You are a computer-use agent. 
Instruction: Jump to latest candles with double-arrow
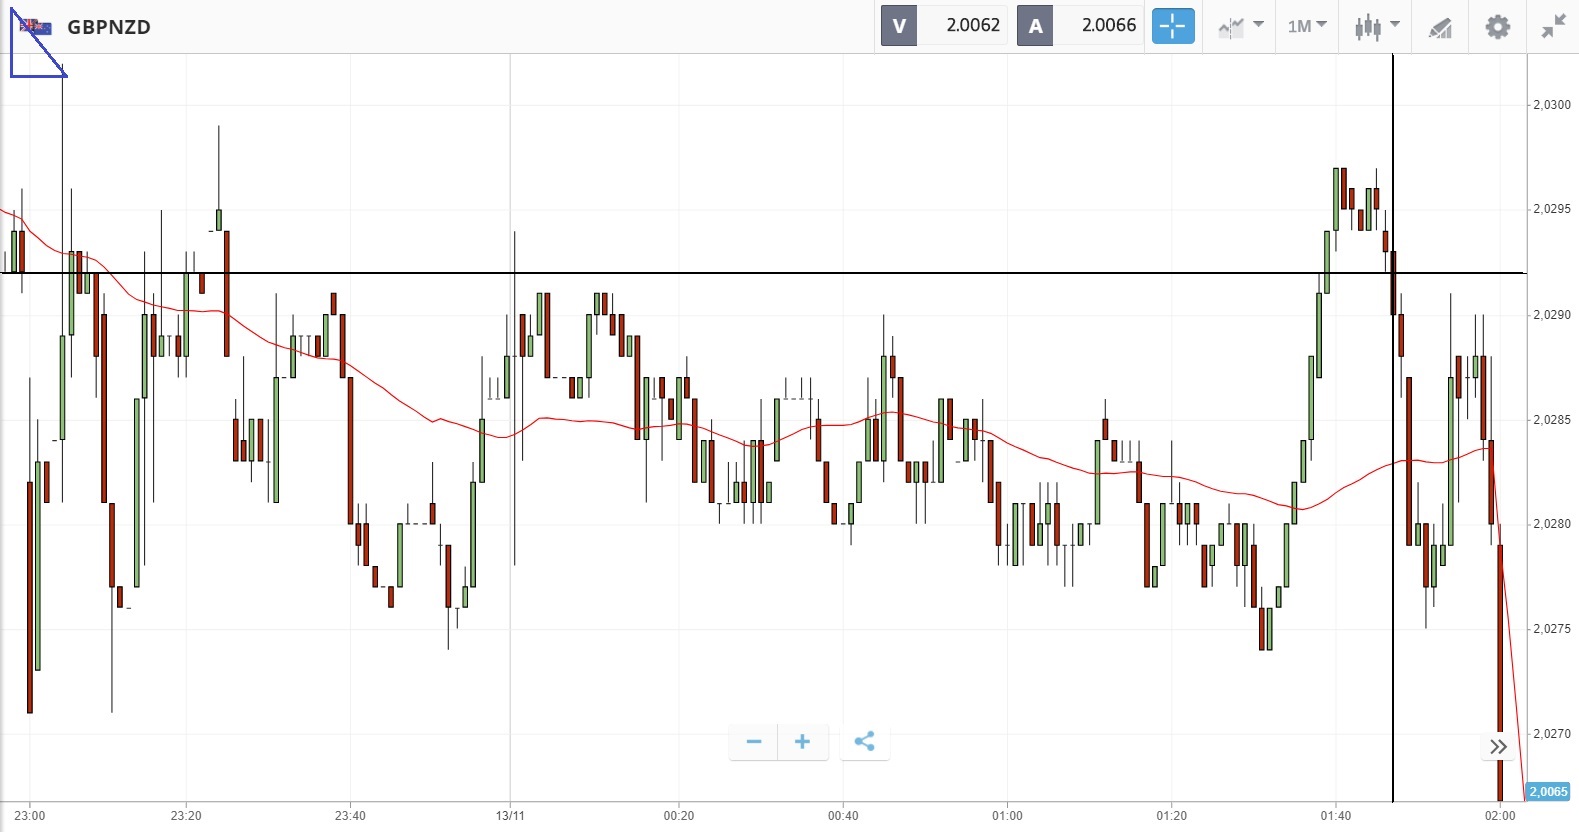1498,747
